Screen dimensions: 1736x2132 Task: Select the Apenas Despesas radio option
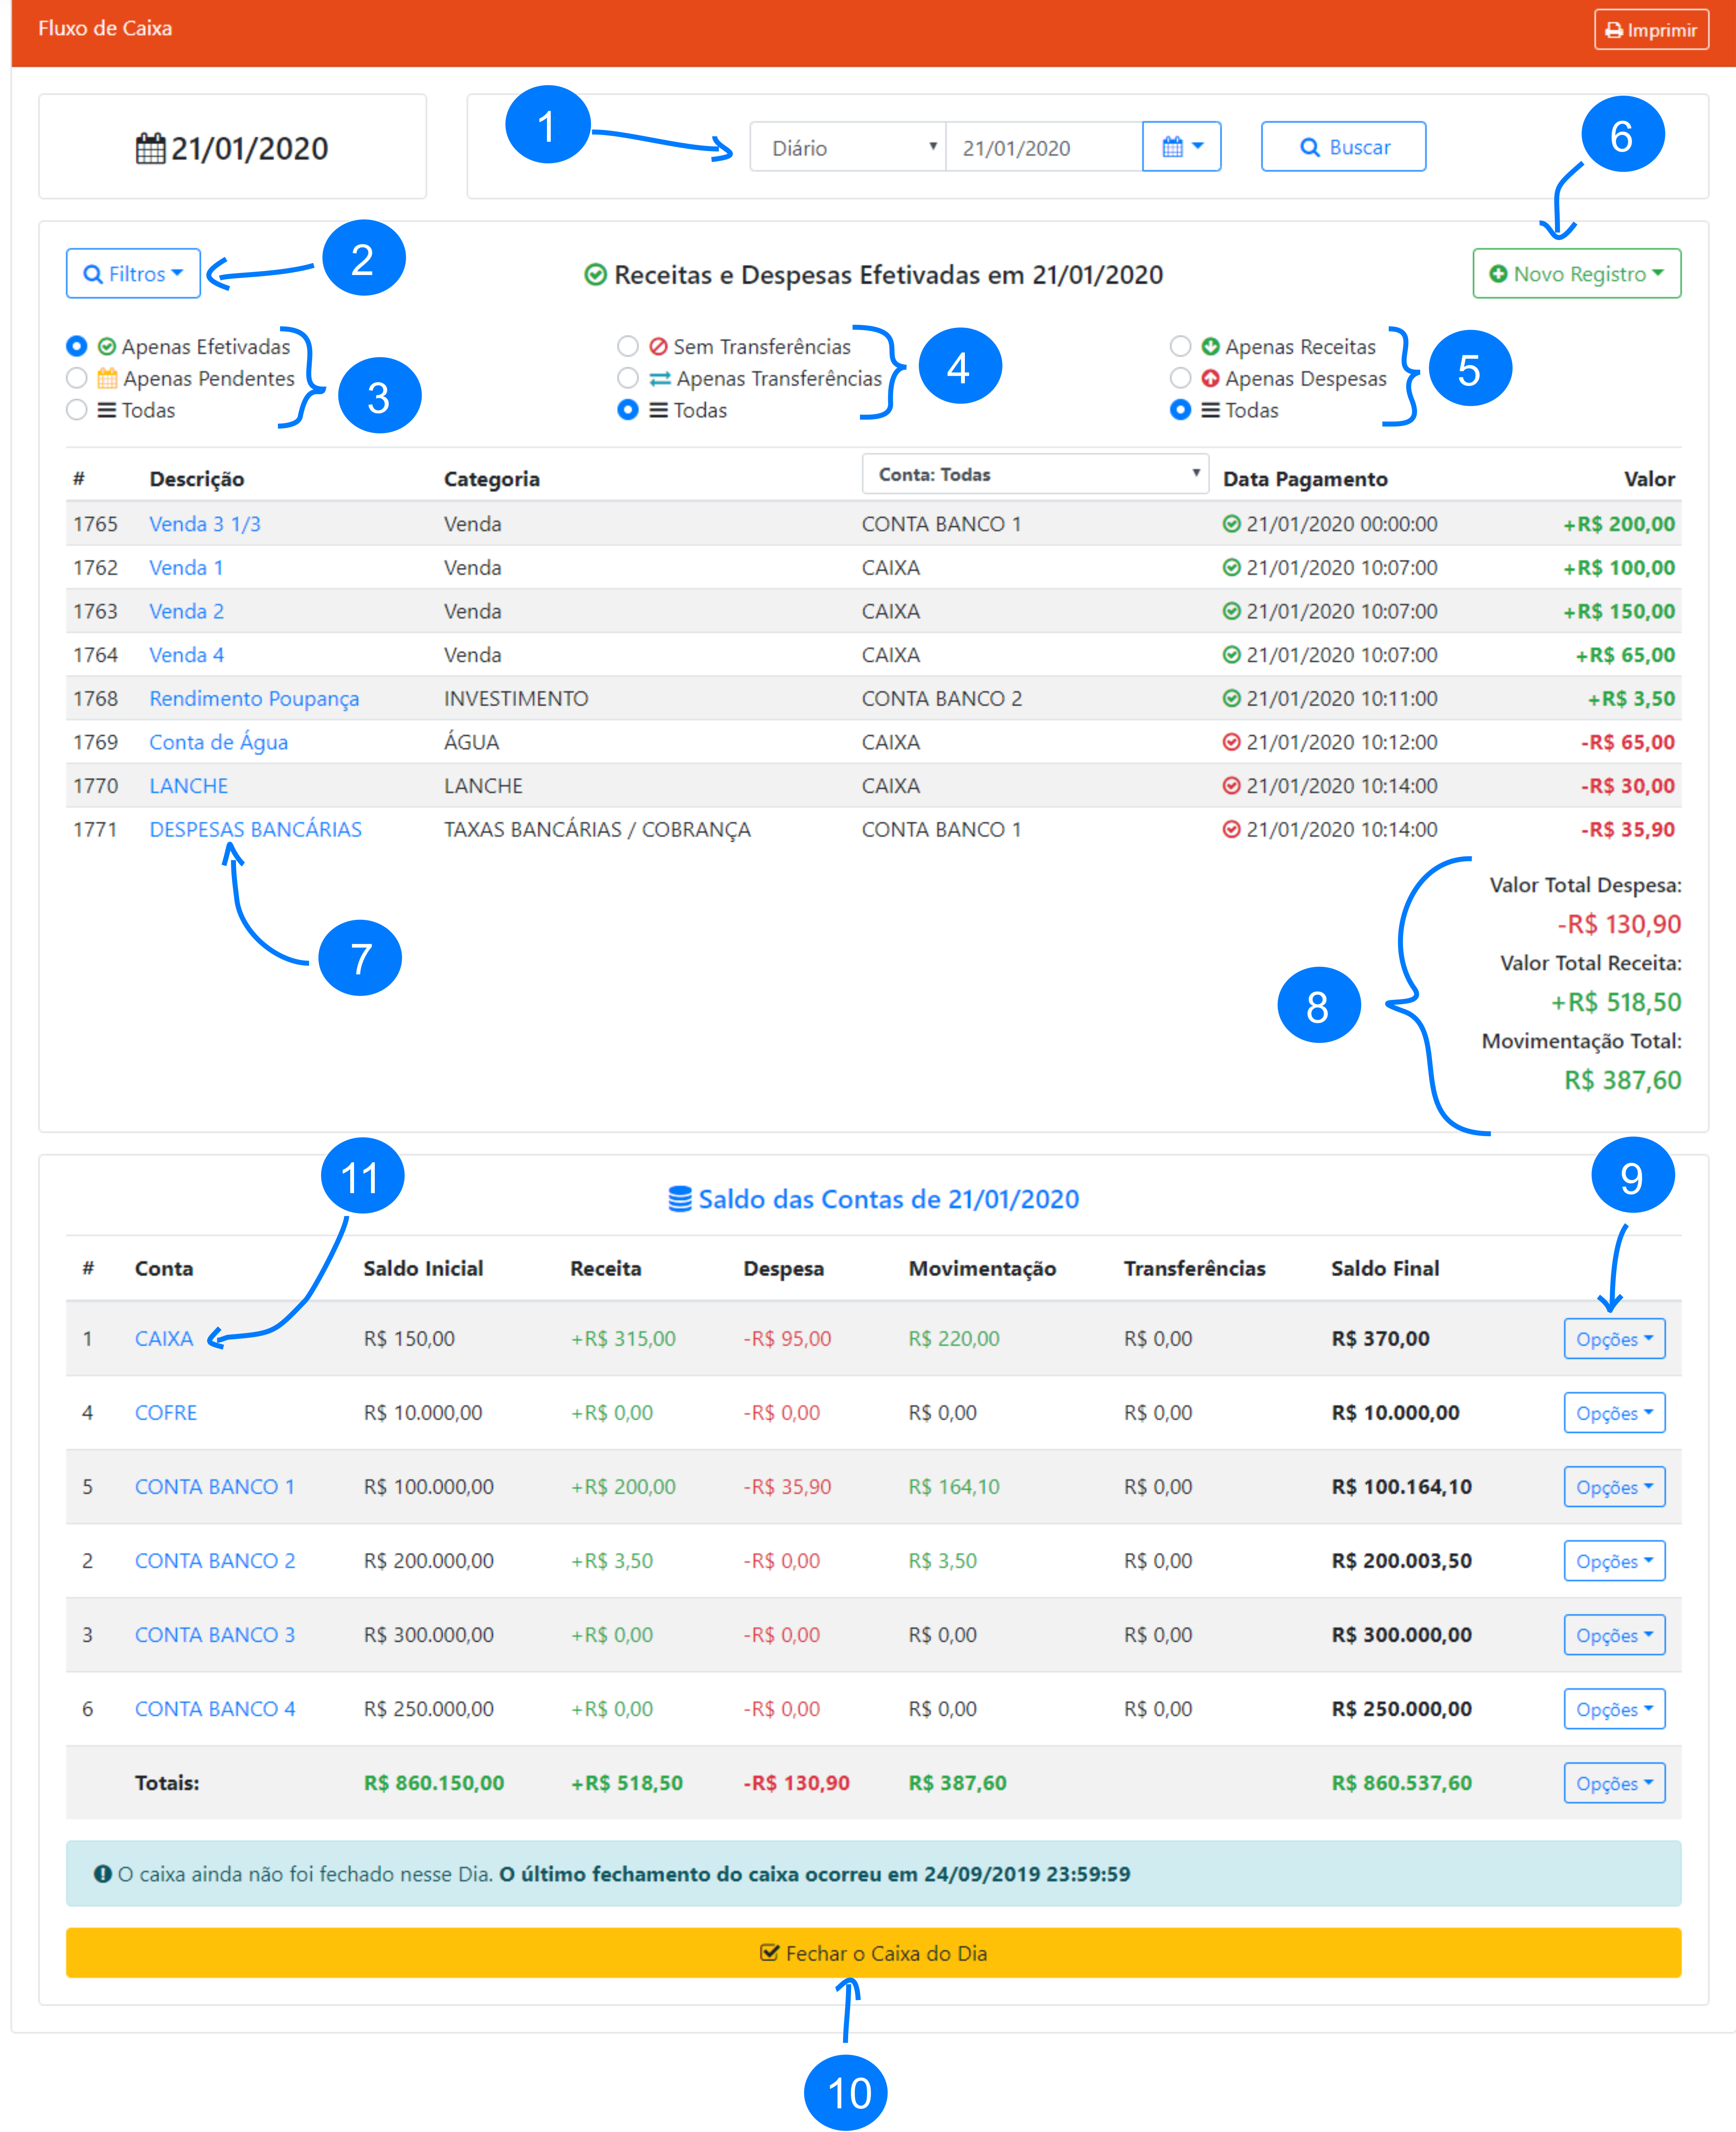click(1180, 378)
